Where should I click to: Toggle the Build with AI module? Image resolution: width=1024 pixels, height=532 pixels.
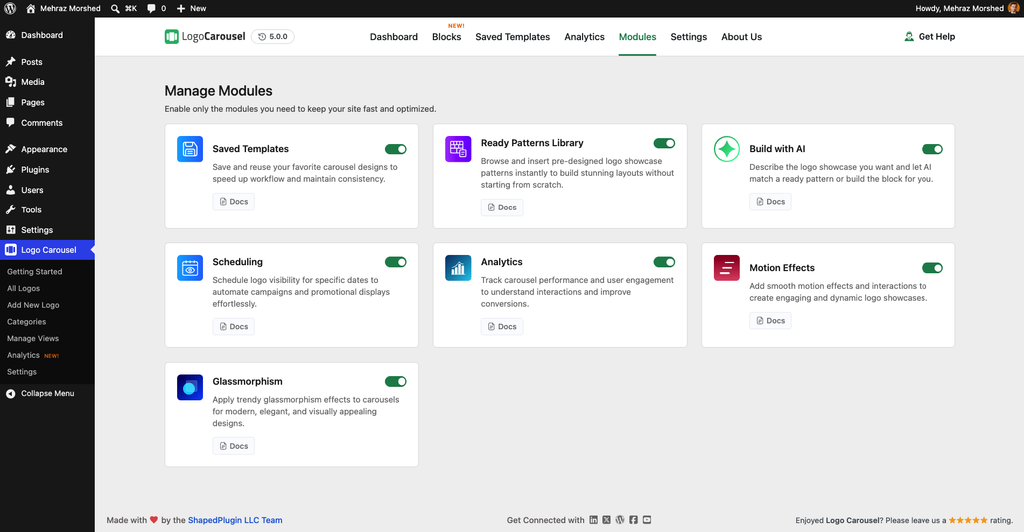point(933,149)
